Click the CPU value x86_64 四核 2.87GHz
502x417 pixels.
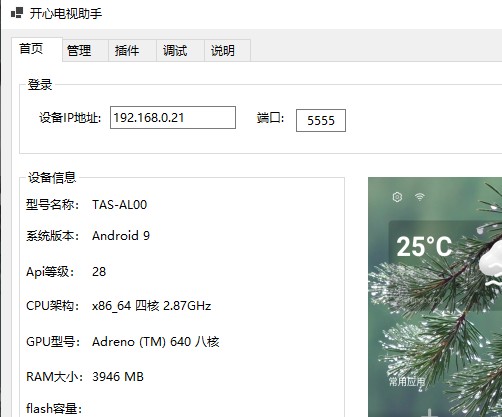[x=151, y=306]
